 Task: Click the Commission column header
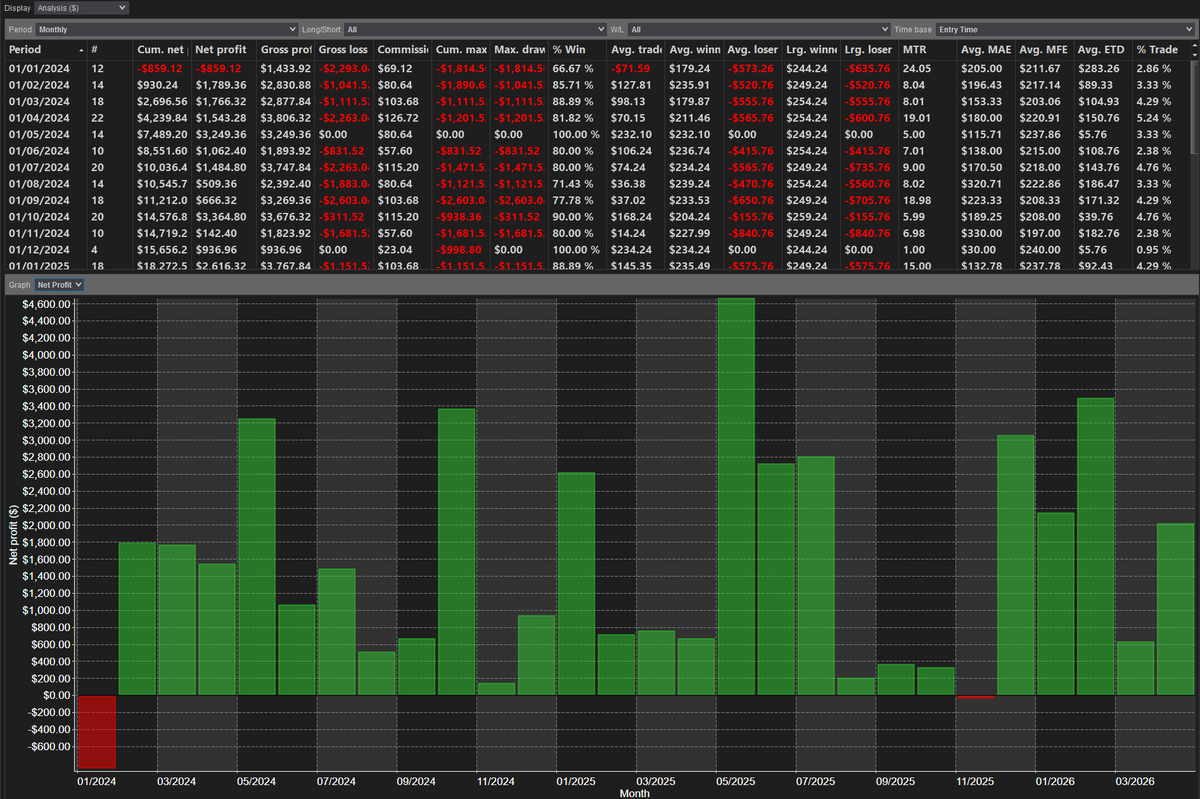pyautogui.click(x=403, y=49)
